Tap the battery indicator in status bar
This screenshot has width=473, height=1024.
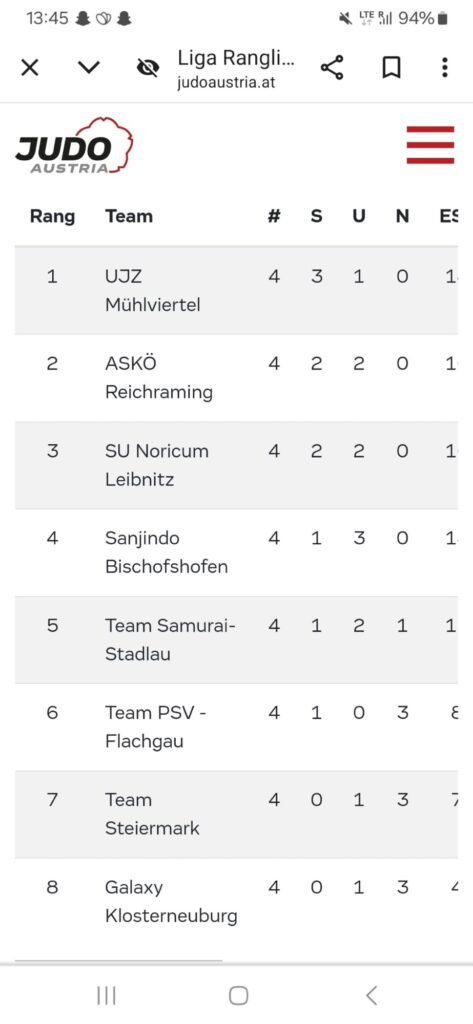(443, 18)
